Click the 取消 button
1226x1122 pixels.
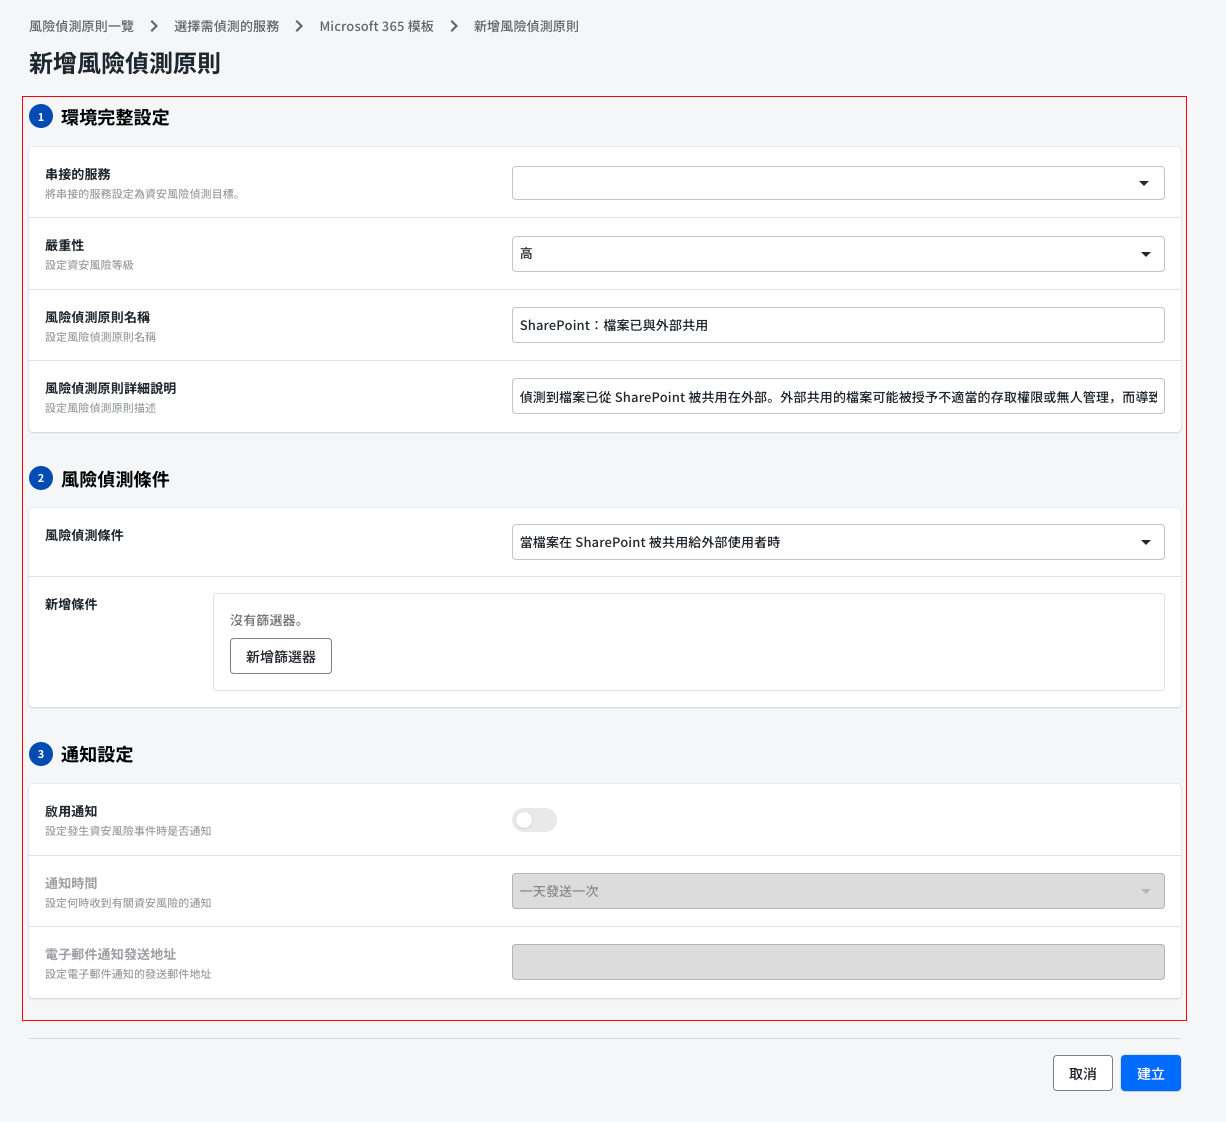[1083, 1073]
